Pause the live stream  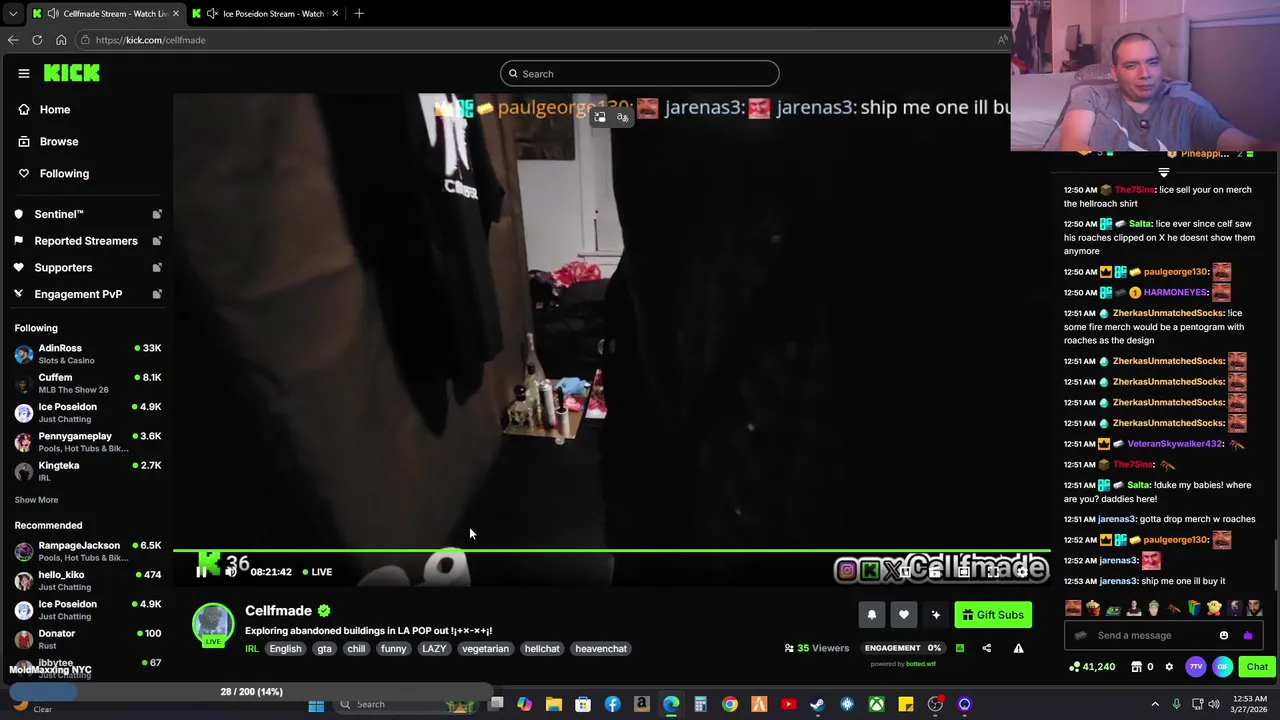pos(201,572)
